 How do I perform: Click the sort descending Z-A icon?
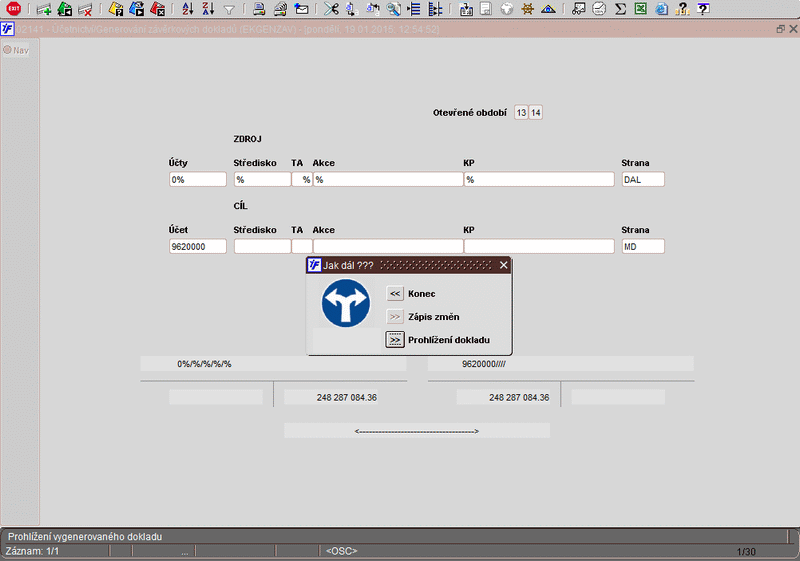[207, 9]
